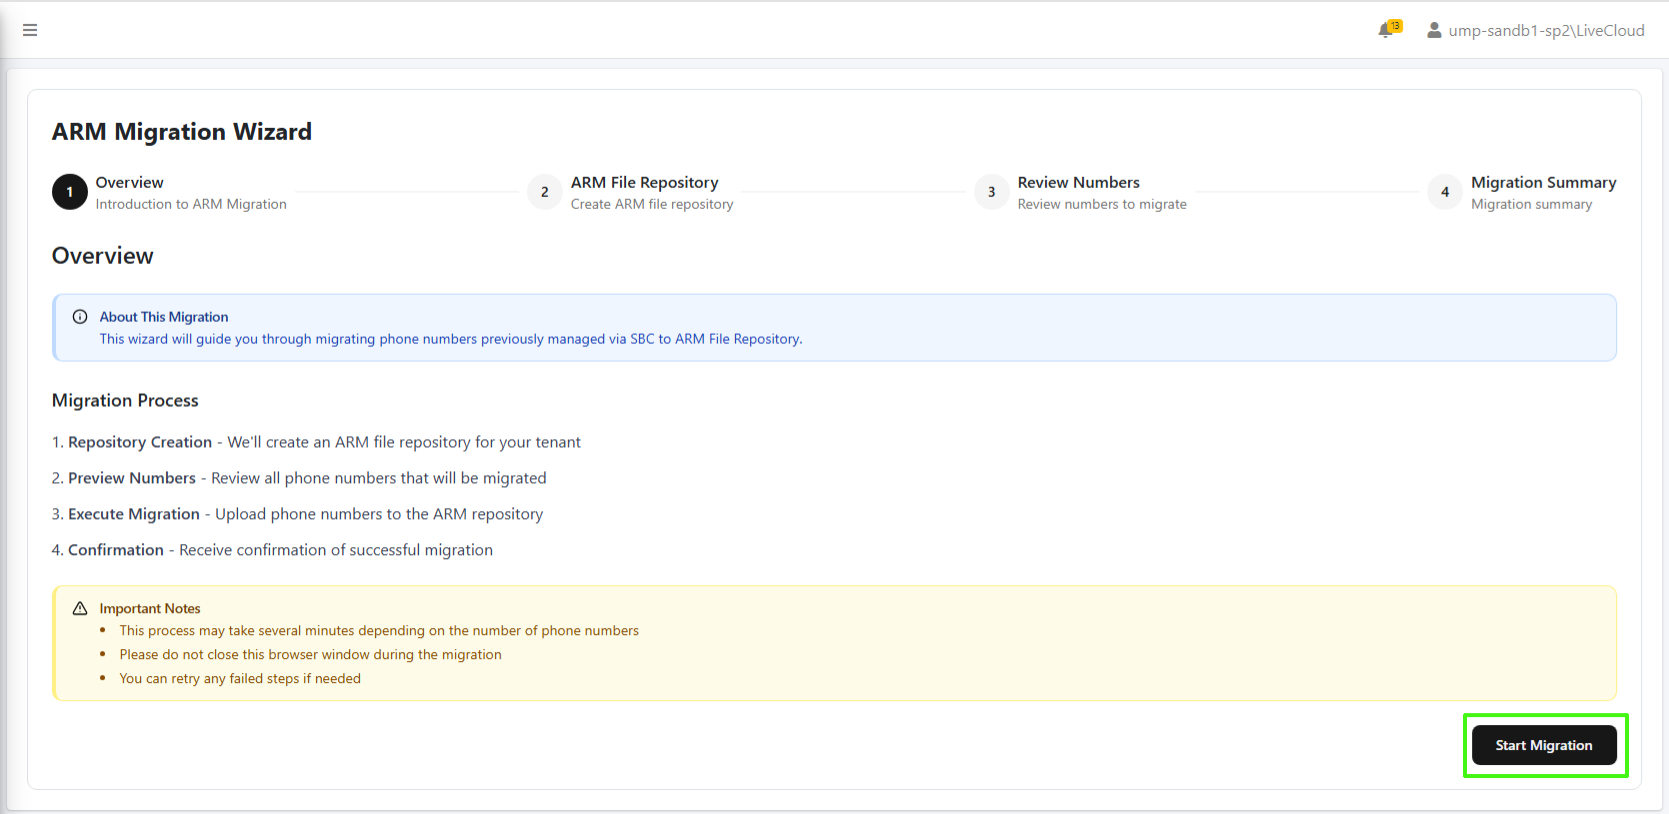Select the step 3 circle indicator
Screen dimensions: 1669x814
coord(992,192)
